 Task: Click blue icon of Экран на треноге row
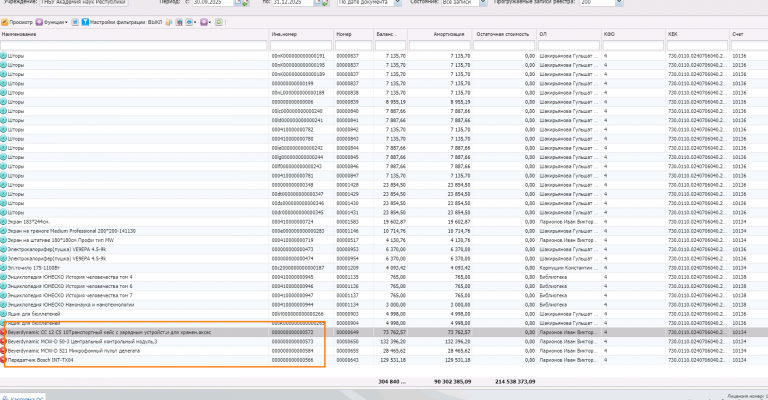(x=3, y=231)
